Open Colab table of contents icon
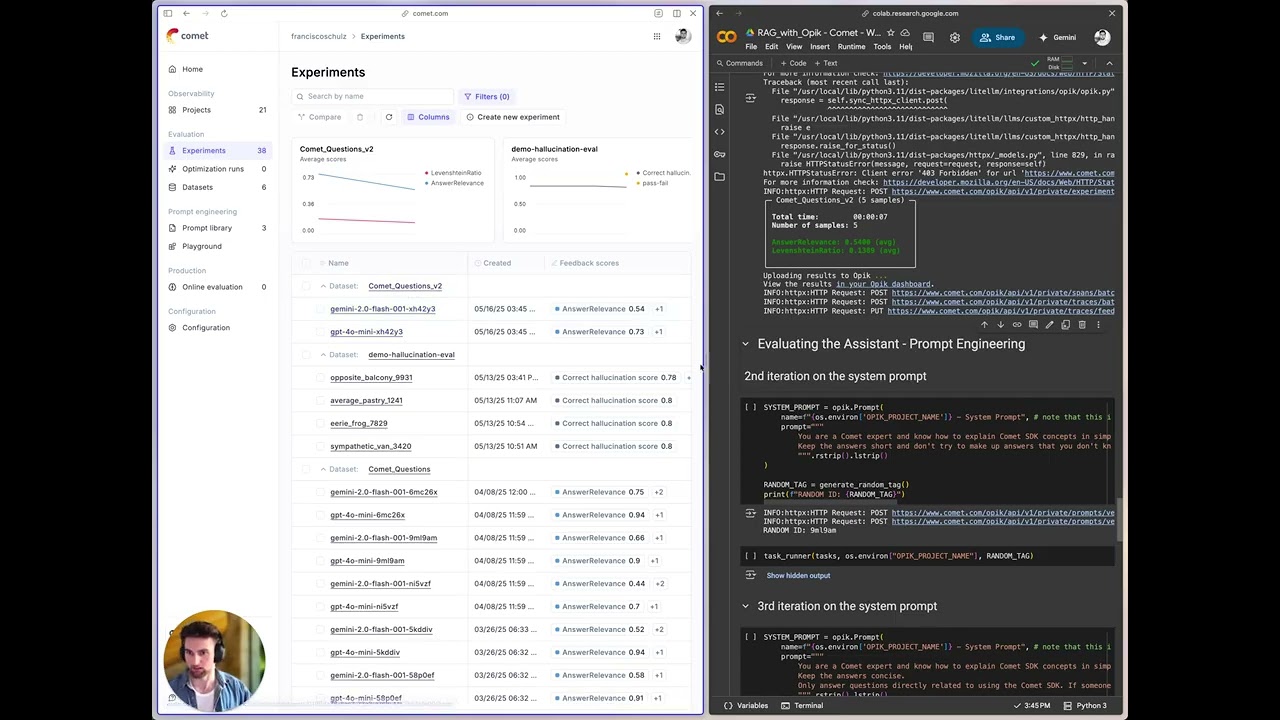 [719, 87]
